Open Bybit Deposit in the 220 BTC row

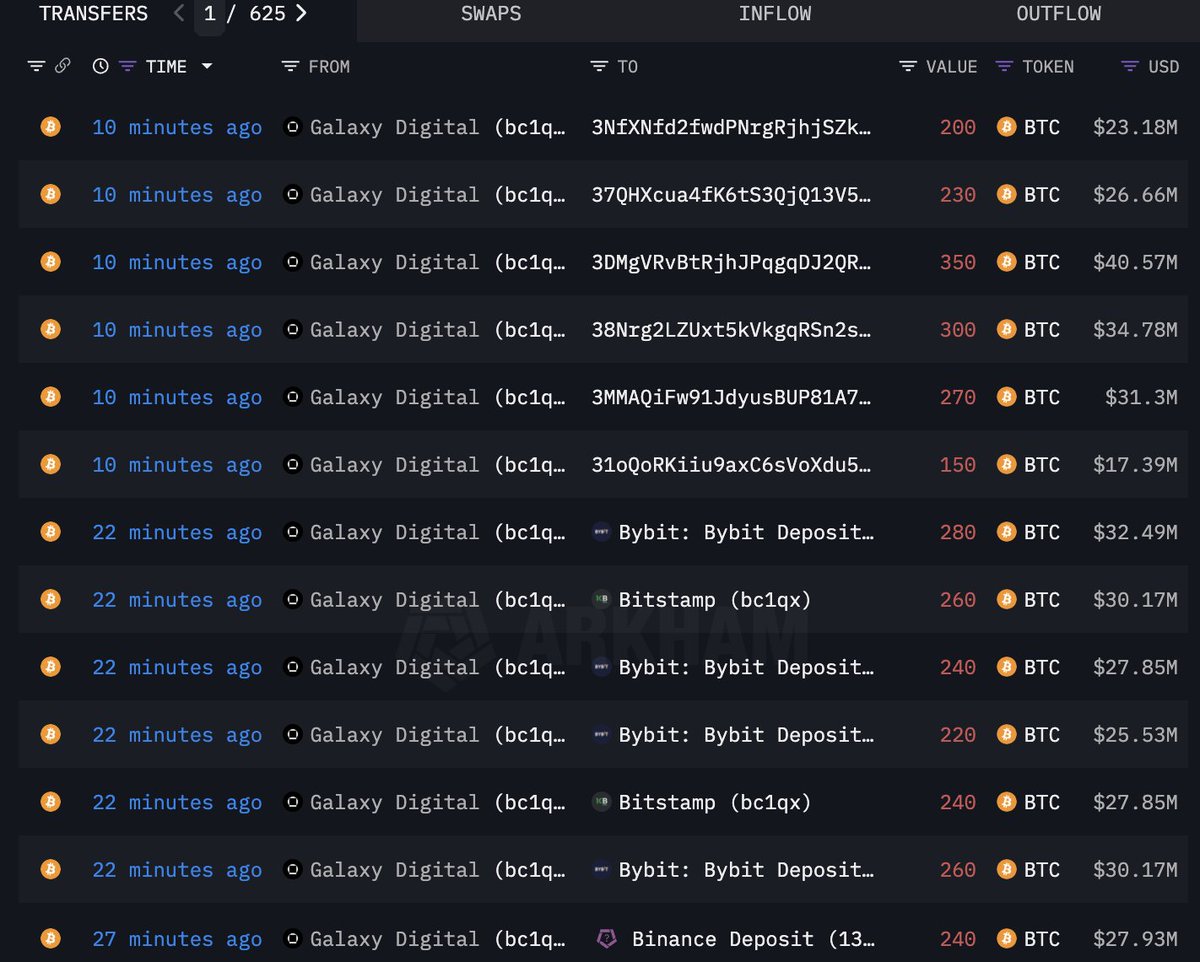pos(746,734)
